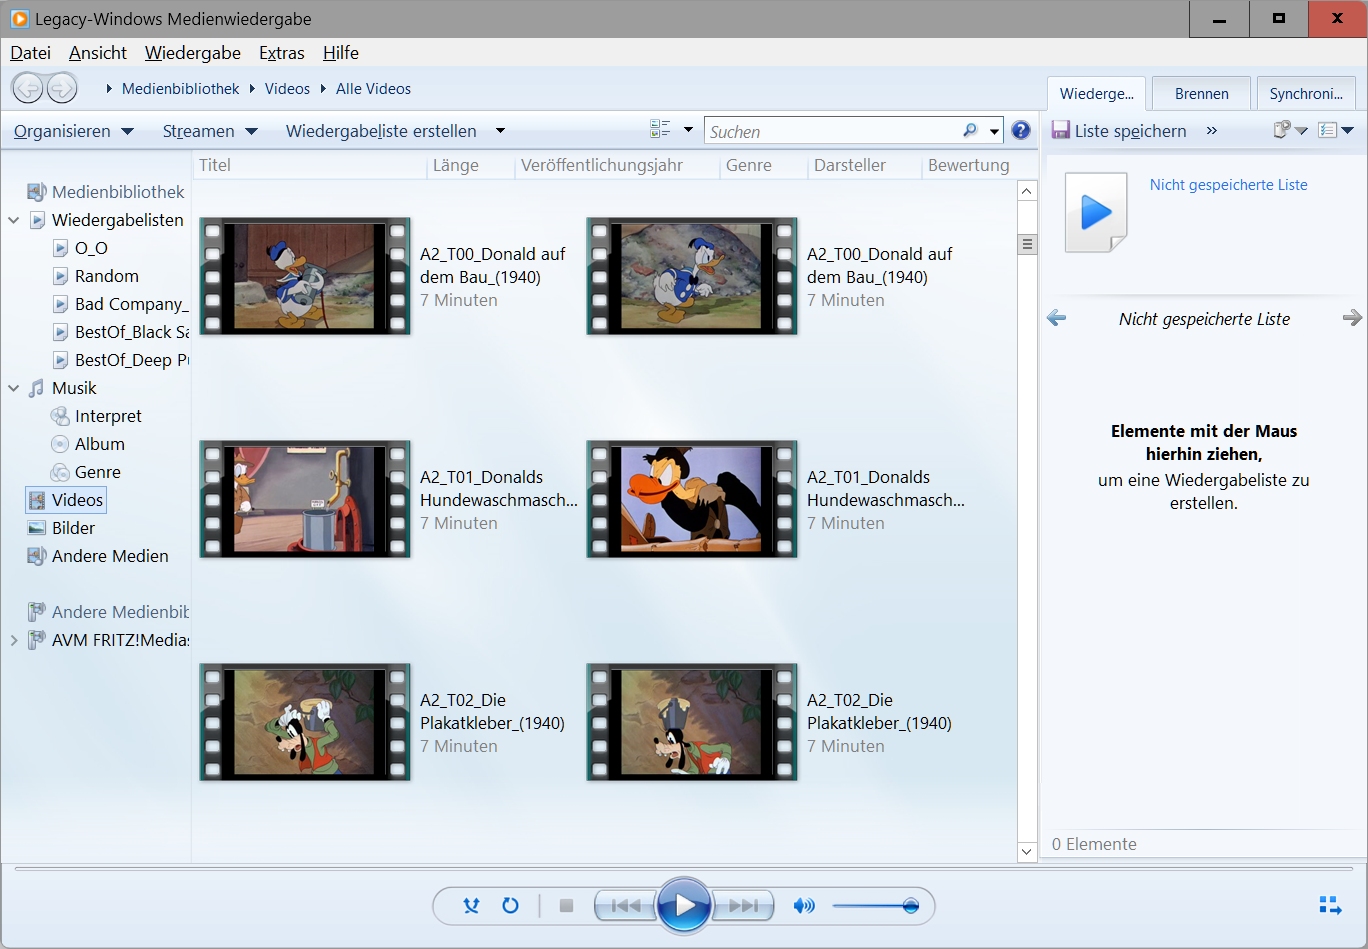Toggle shuffle playback mode

pos(471,906)
